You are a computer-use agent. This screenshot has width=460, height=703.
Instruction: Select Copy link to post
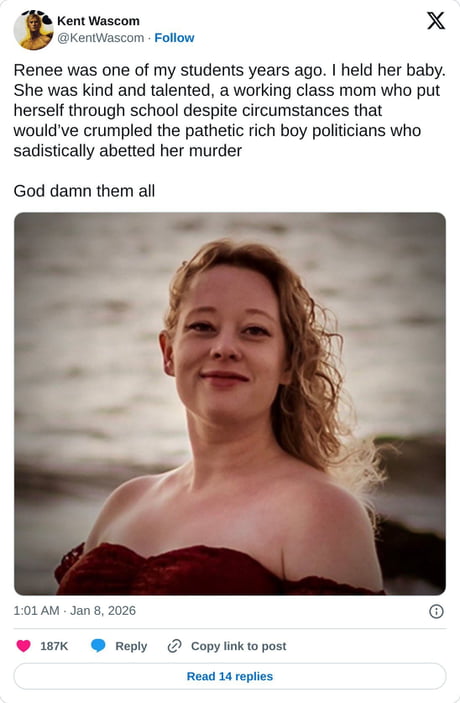[239, 646]
